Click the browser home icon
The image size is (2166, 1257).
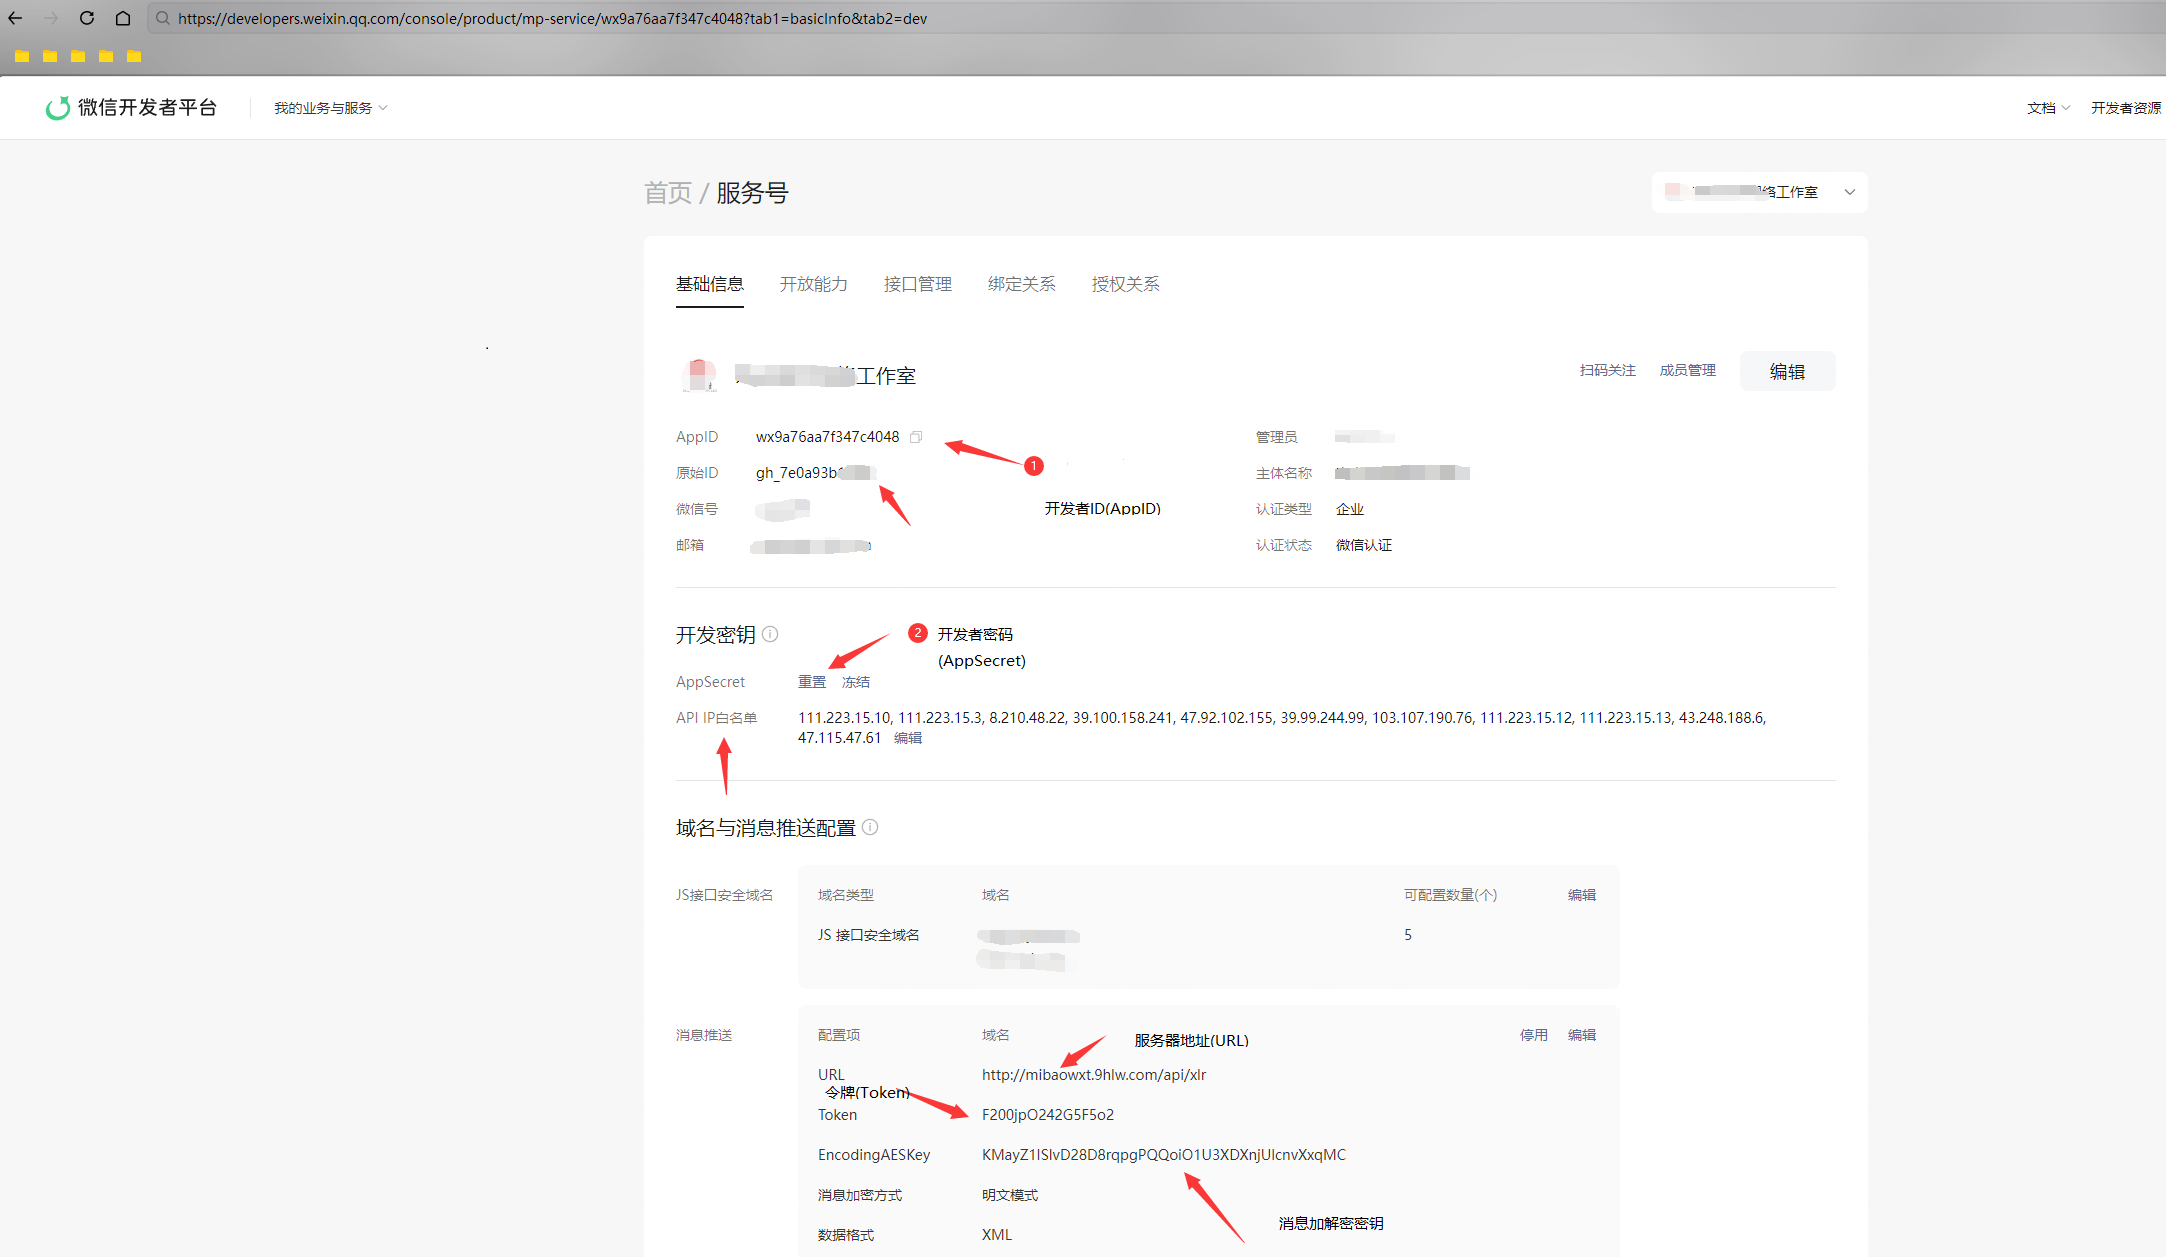[122, 18]
